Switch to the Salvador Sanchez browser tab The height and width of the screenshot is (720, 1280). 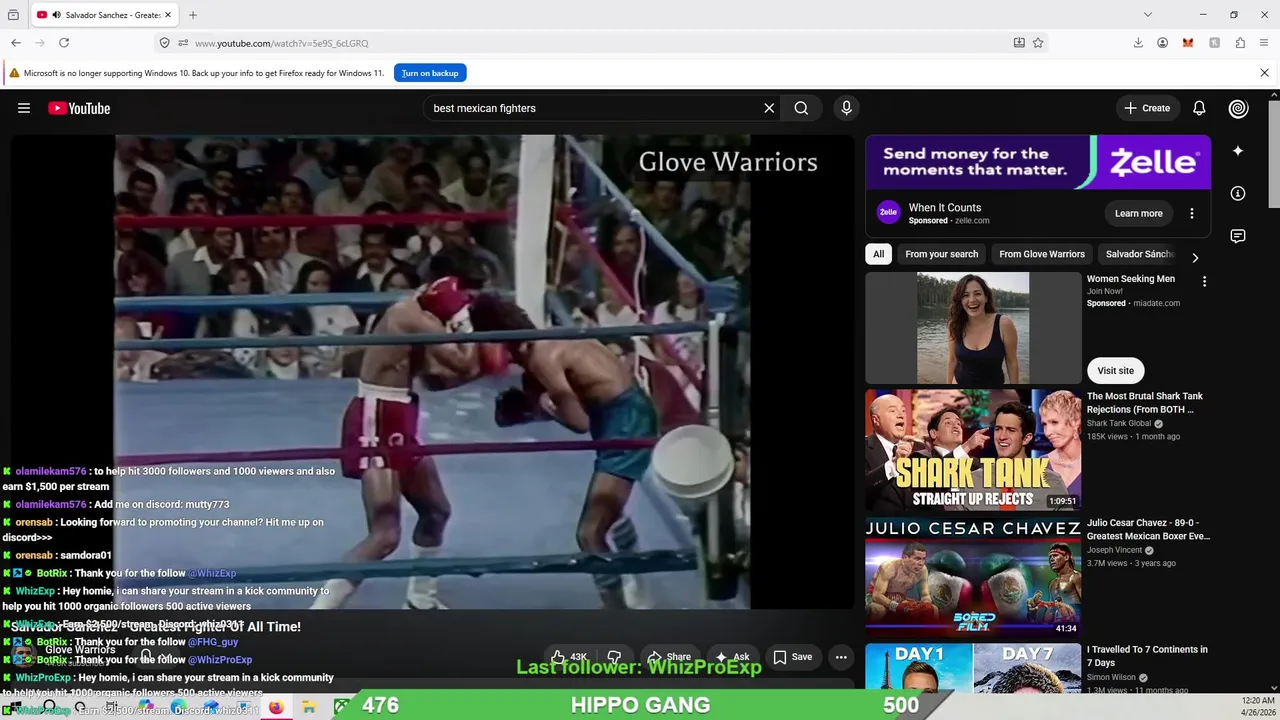tap(105, 15)
